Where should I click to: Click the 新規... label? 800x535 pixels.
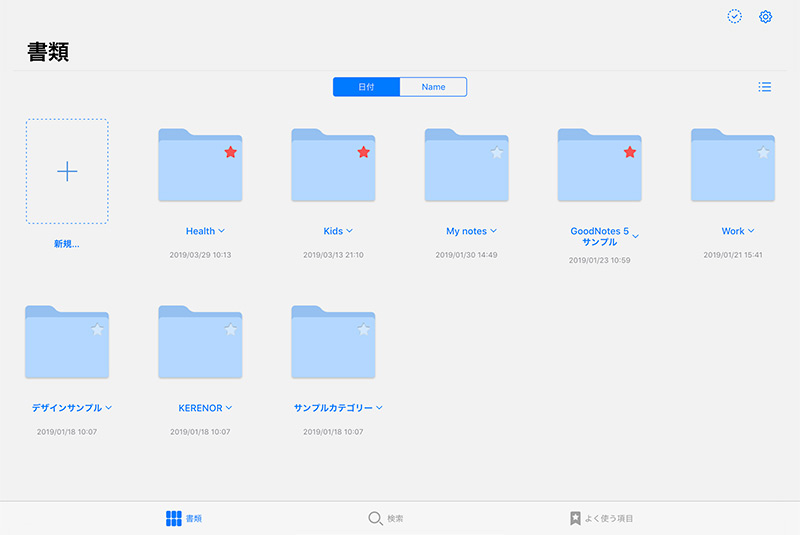(67, 244)
